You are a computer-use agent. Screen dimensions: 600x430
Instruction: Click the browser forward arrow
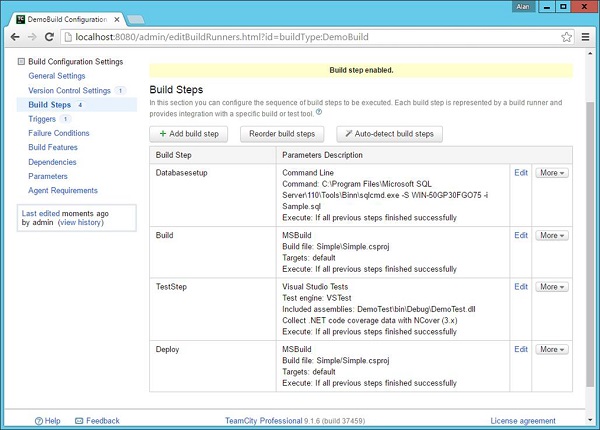pos(32,38)
